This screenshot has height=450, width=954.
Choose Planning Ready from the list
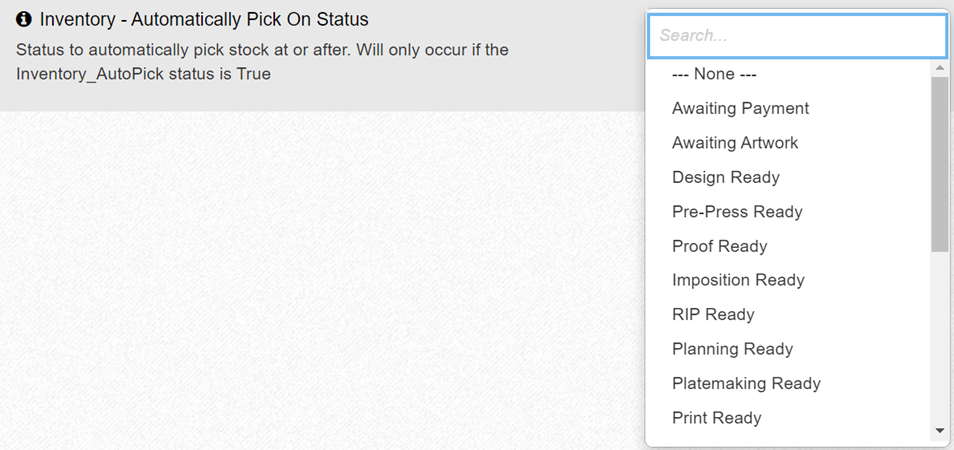pyautogui.click(x=732, y=349)
